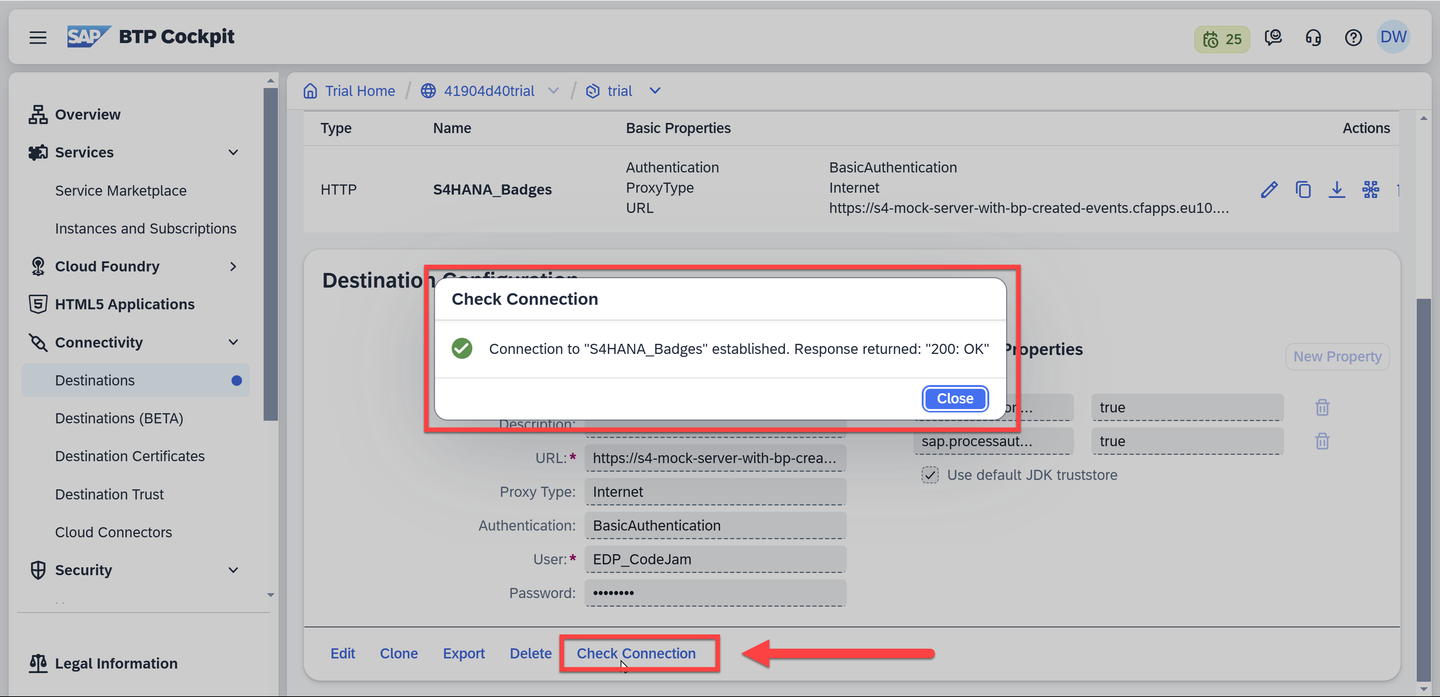Open the Legal Information link
The height and width of the screenshot is (697, 1440).
(116, 663)
